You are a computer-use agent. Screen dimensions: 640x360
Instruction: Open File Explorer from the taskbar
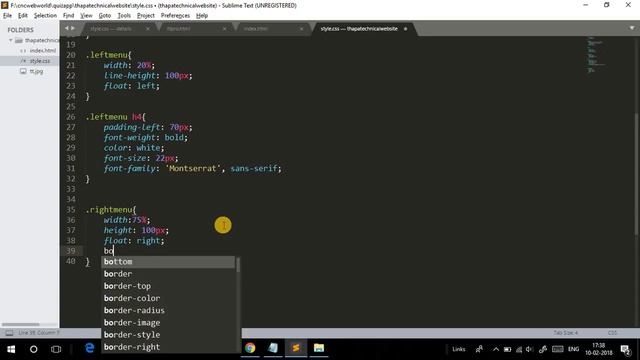pyautogui.click(x=319, y=348)
